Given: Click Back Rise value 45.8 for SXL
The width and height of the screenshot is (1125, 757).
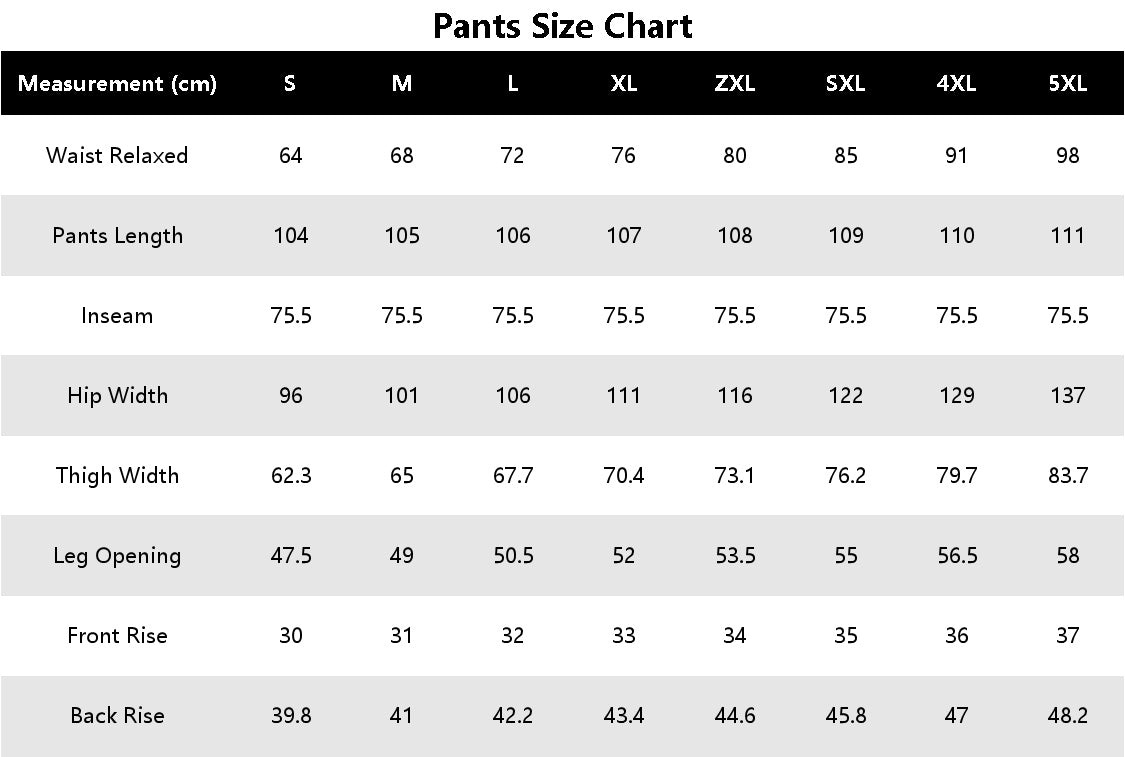Looking at the screenshot, I should click(846, 716).
